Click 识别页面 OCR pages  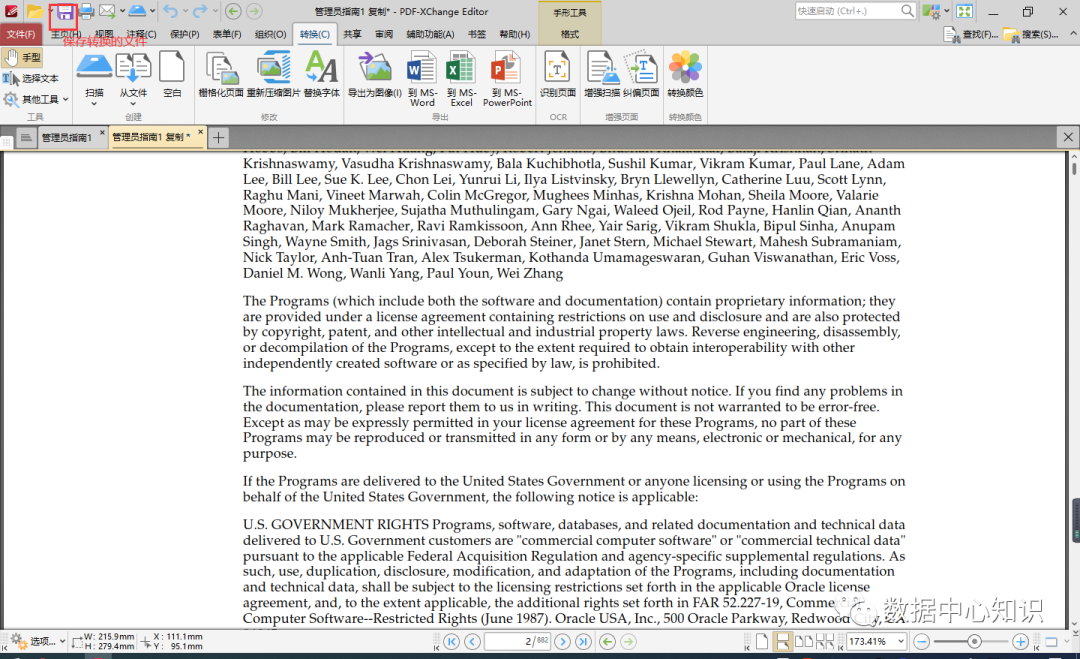tap(557, 74)
